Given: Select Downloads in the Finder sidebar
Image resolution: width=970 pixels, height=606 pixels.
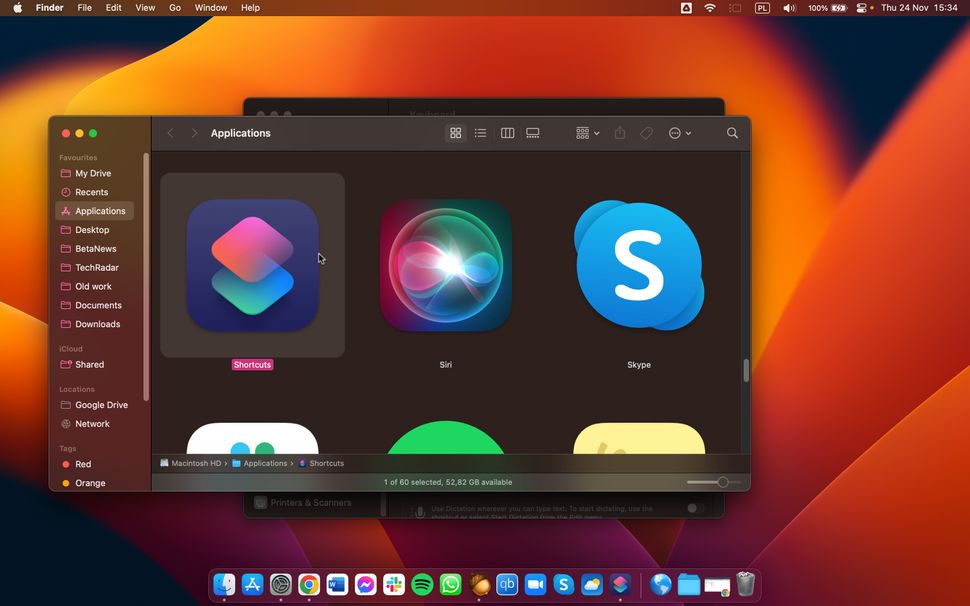Looking at the screenshot, I should coord(97,324).
